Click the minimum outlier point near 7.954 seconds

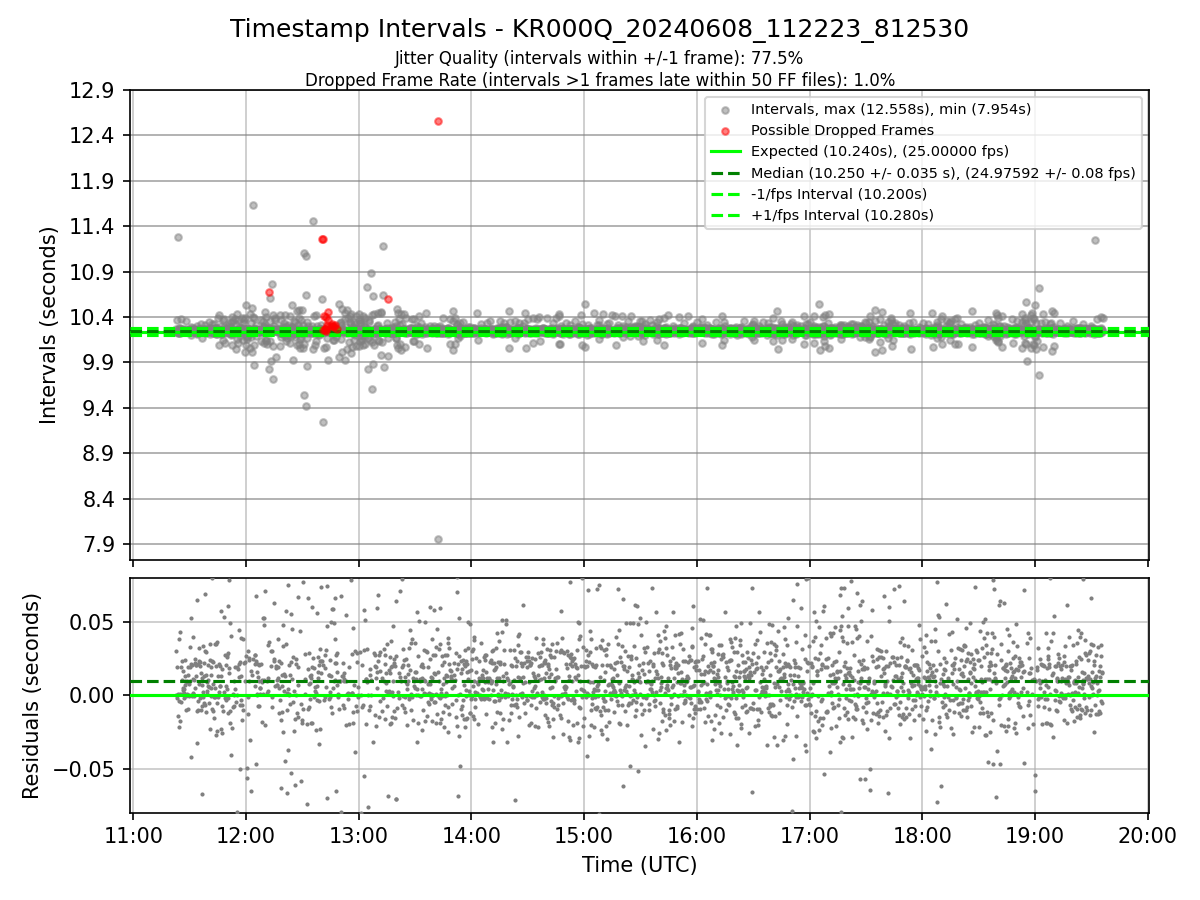[438, 539]
